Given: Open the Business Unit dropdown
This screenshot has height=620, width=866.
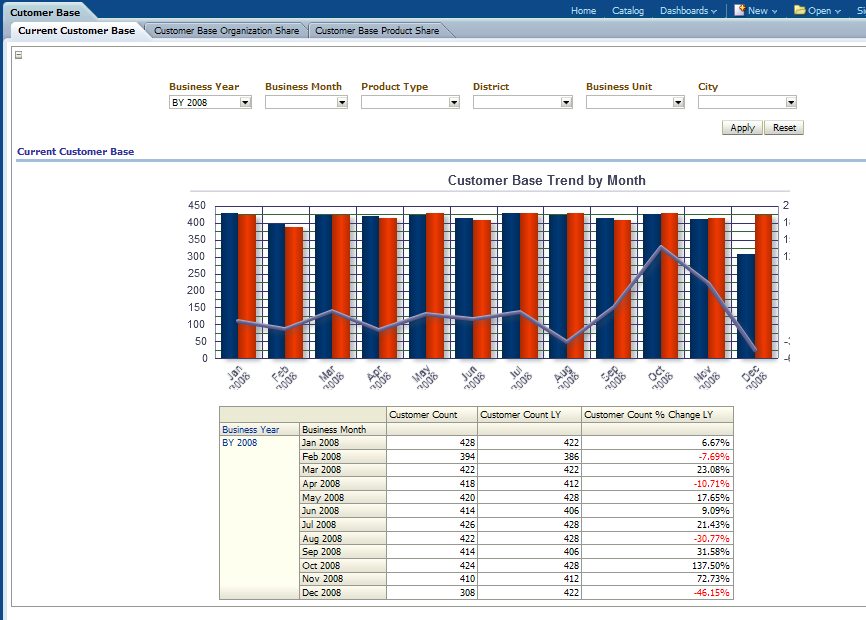Looking at the screenshot, I should [678, 102].
